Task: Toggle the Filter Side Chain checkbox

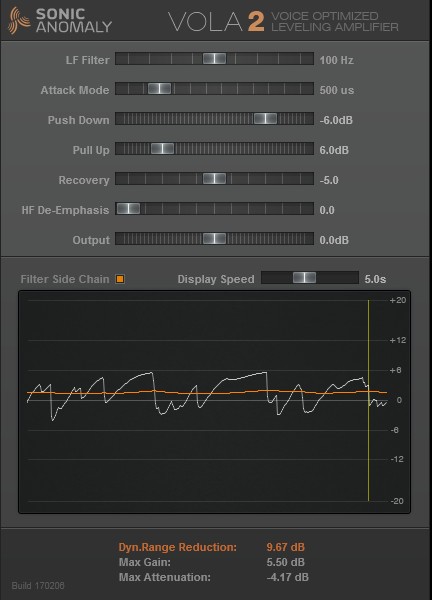Action: (120, 279)
